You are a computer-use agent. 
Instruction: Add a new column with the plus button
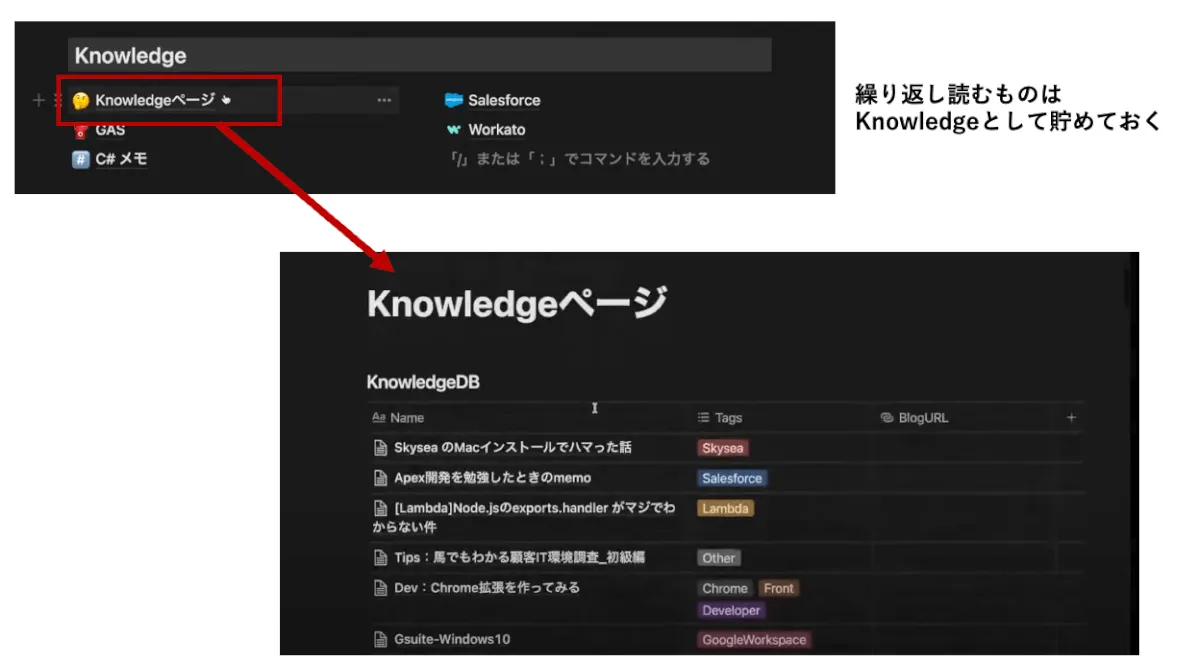click(1071, 418)
